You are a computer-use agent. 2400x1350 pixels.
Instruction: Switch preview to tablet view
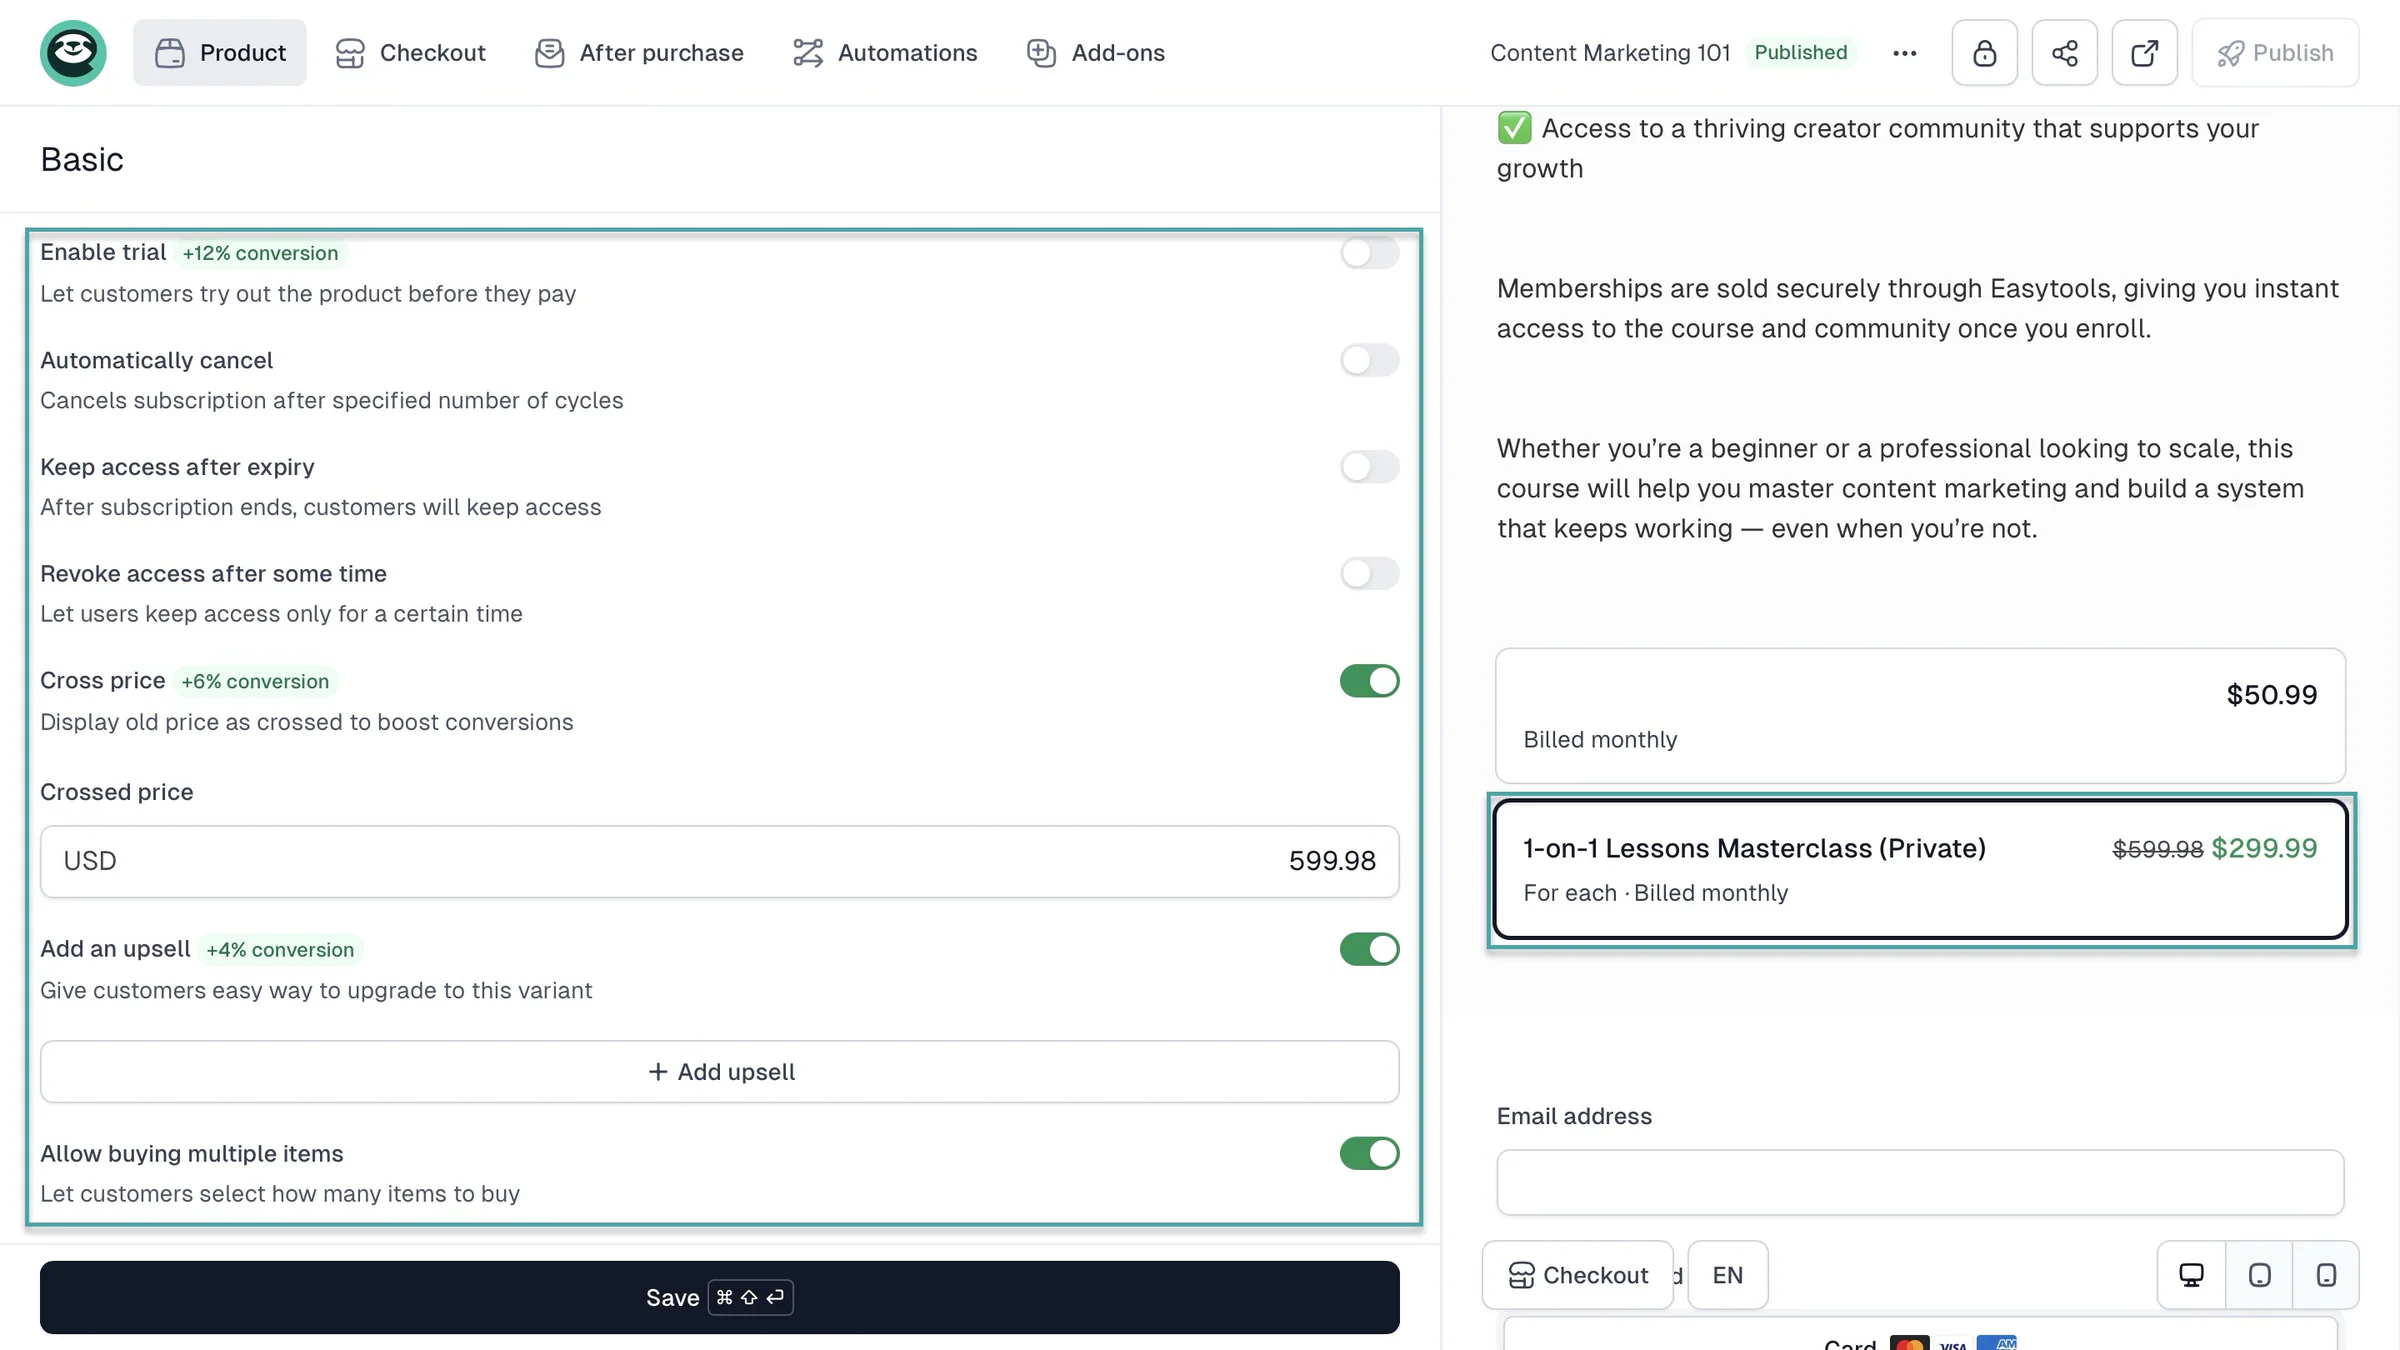(2259, 1275)
